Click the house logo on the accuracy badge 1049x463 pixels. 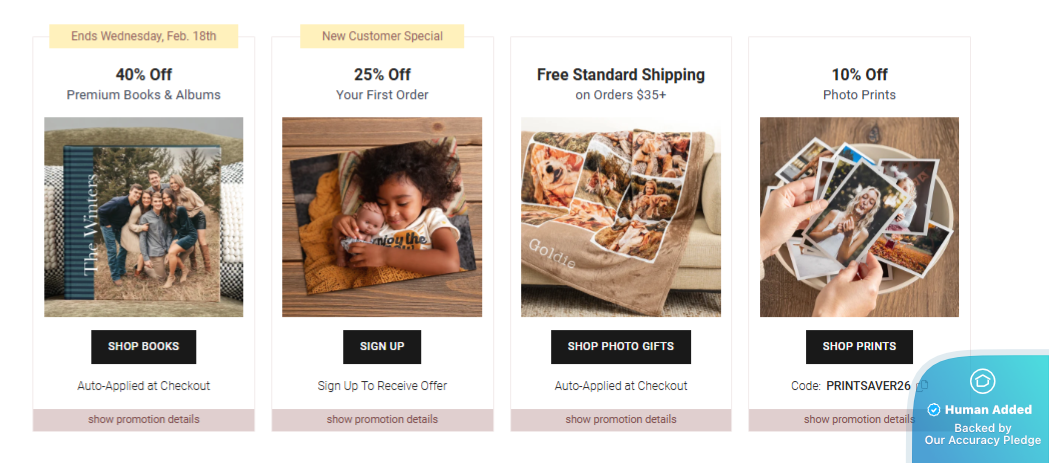pos(982,381)
